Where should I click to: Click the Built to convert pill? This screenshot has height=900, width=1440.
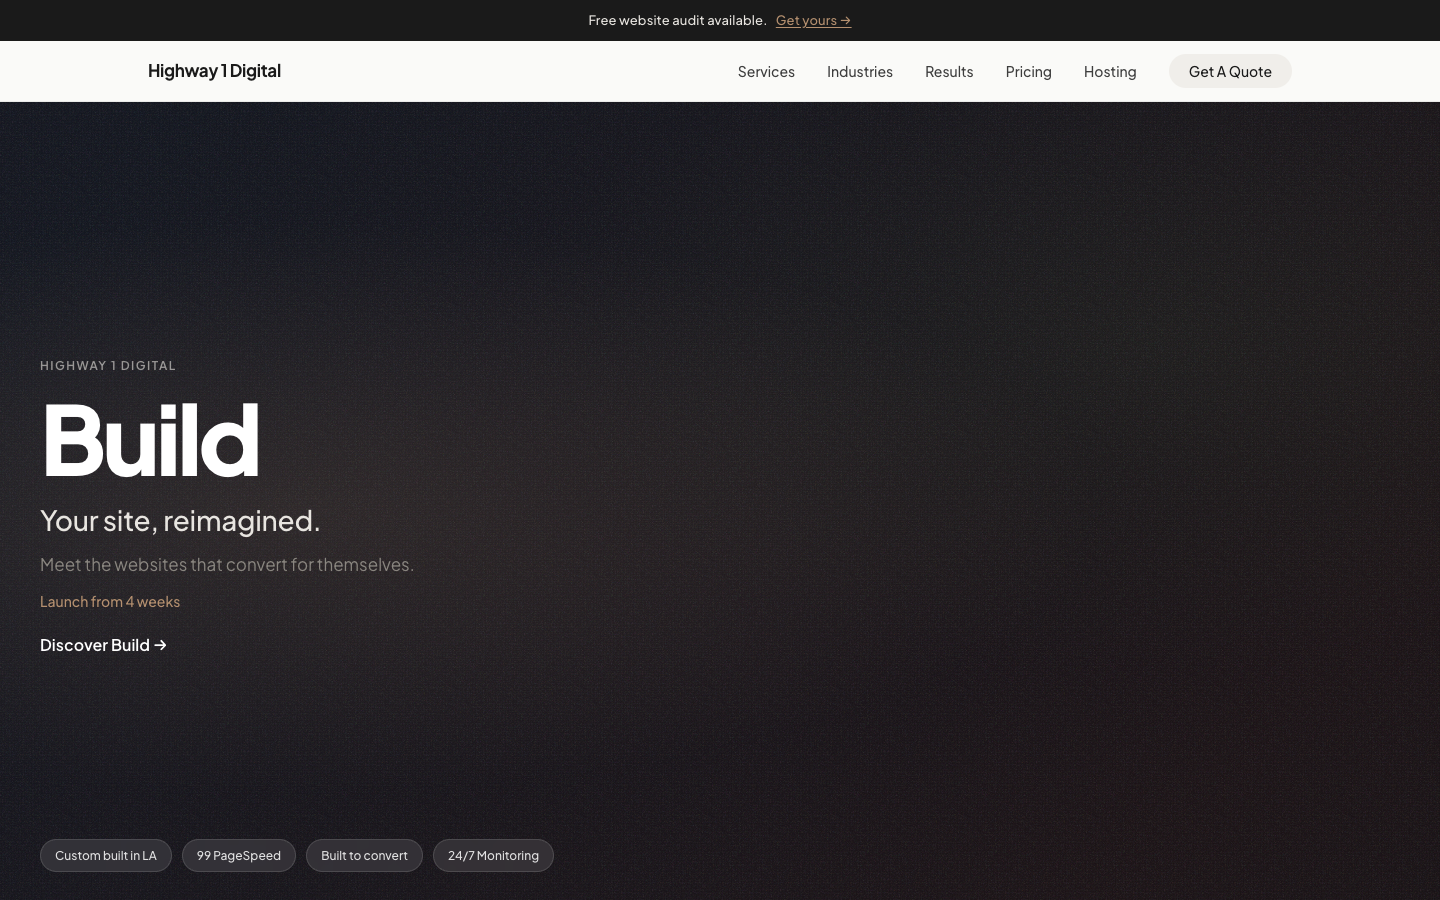(x=364, y=855)
